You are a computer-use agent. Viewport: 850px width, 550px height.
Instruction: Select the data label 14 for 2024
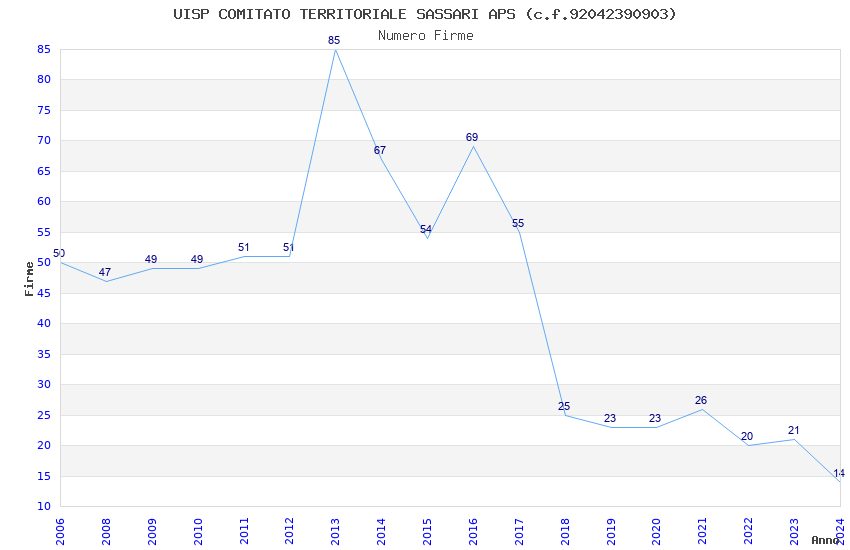(839, 473)
